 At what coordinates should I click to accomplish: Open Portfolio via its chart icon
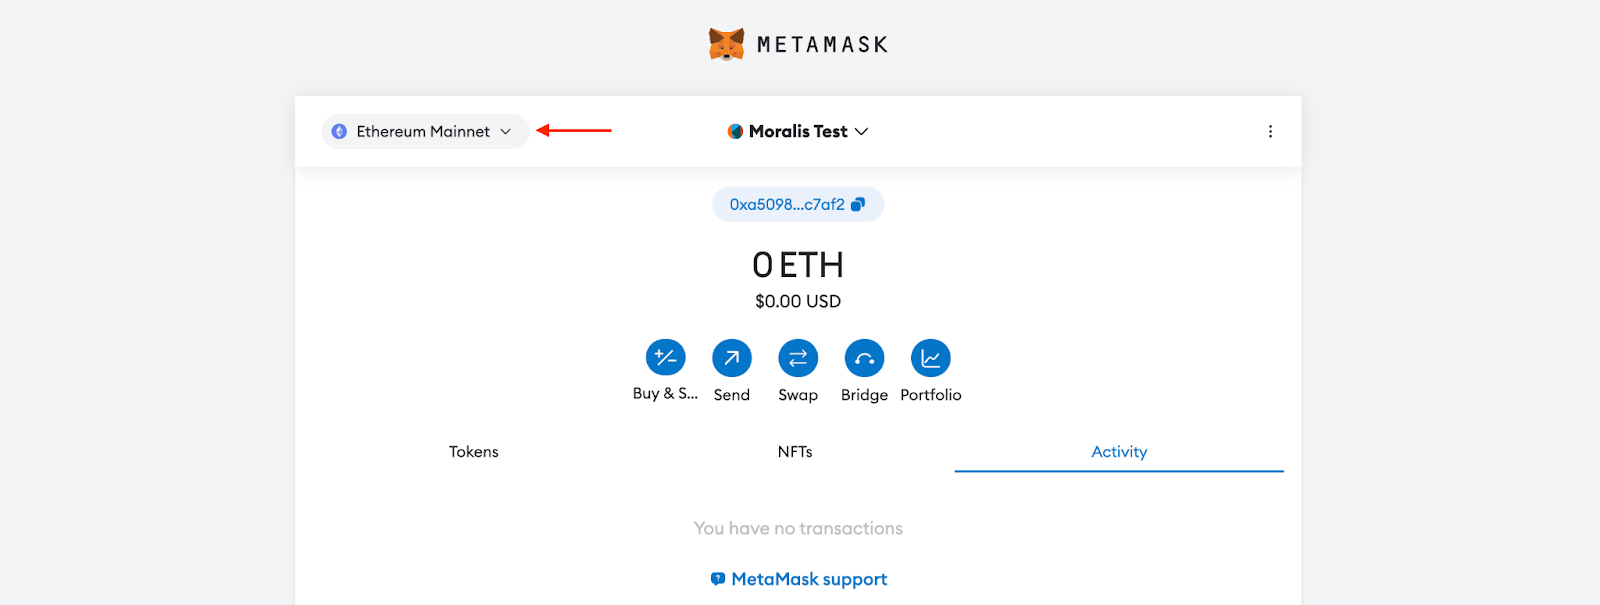[x=930, y=360]
